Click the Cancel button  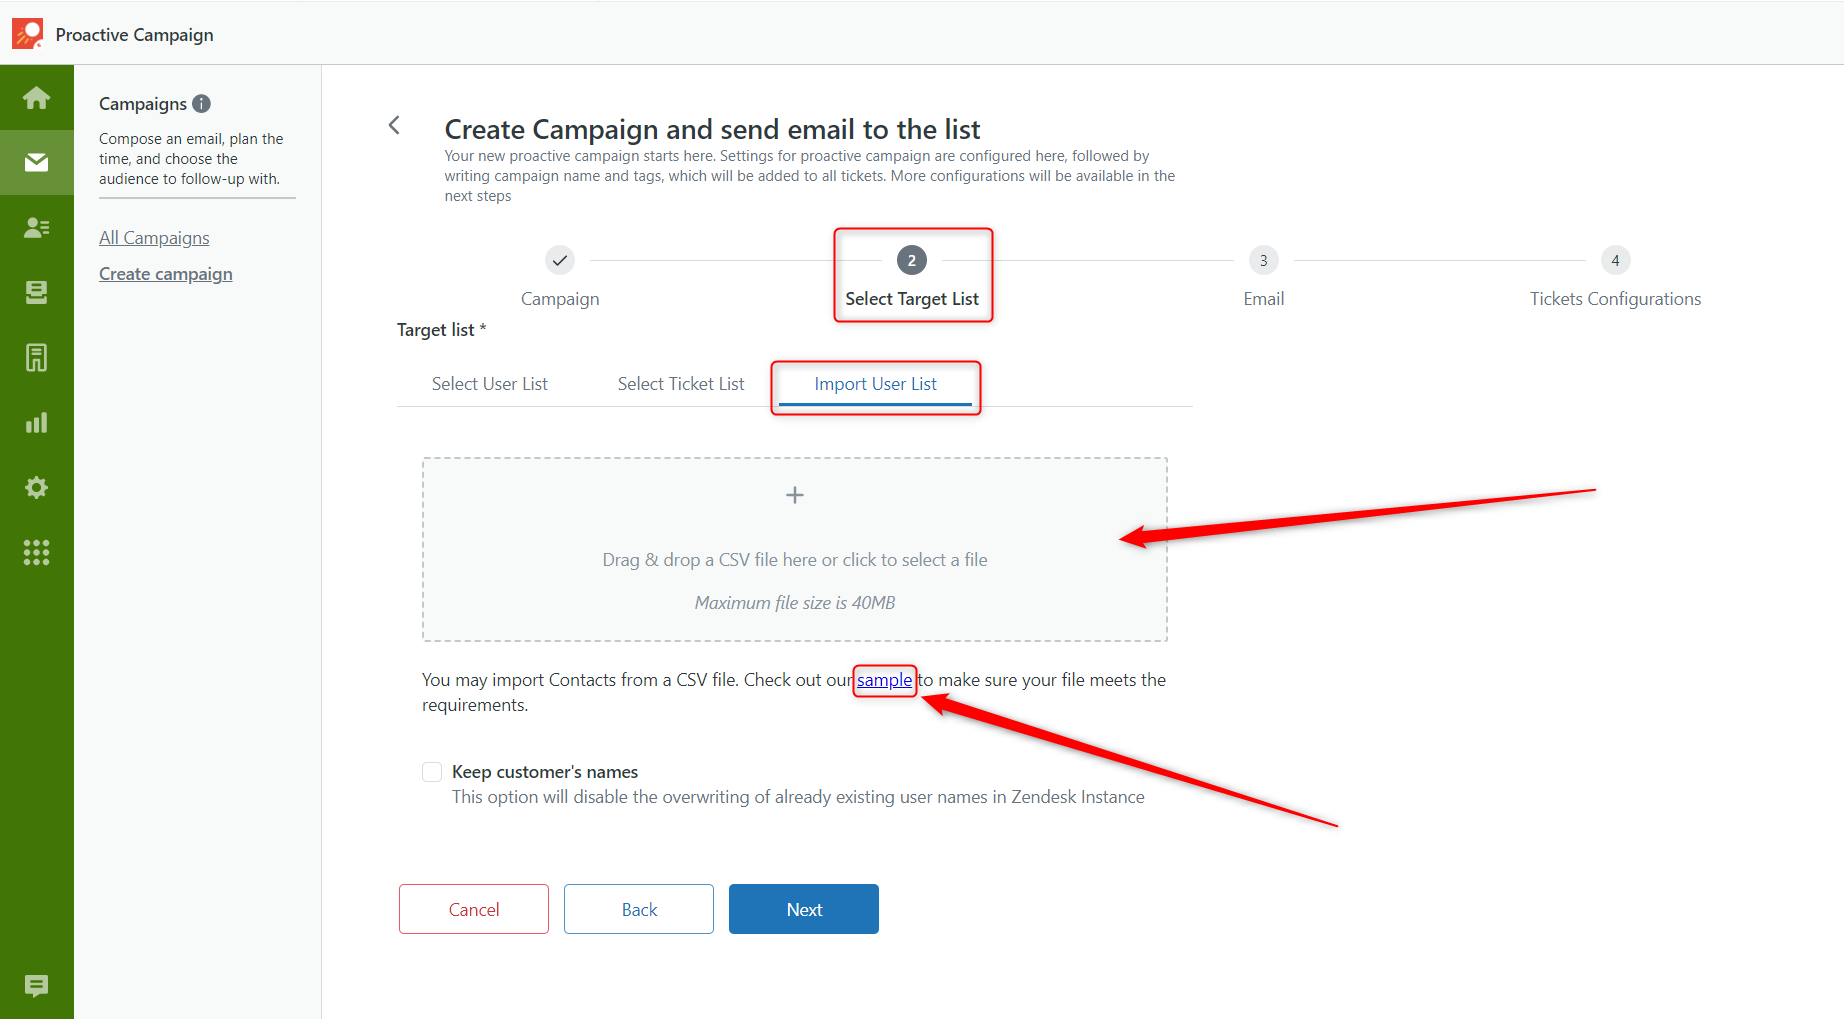click(x=474, y=909)
